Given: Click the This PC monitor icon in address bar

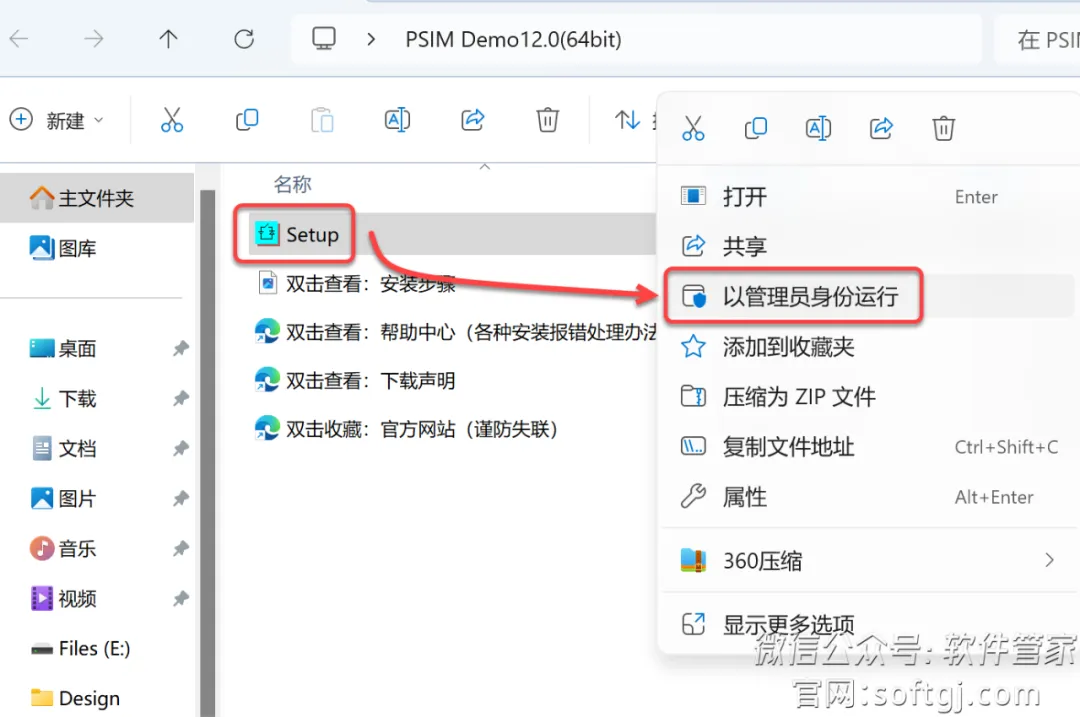Looking at the screenshot, I should pos(324,39).
